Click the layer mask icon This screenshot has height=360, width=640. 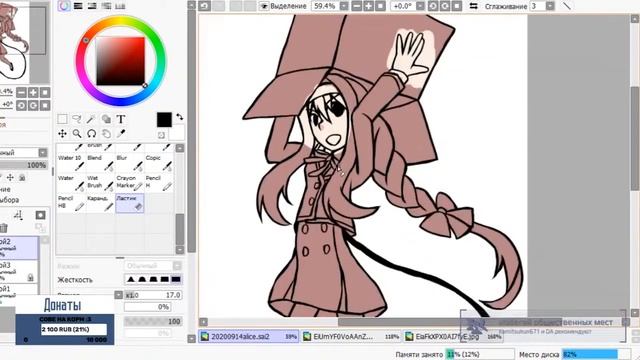(40, 215)
